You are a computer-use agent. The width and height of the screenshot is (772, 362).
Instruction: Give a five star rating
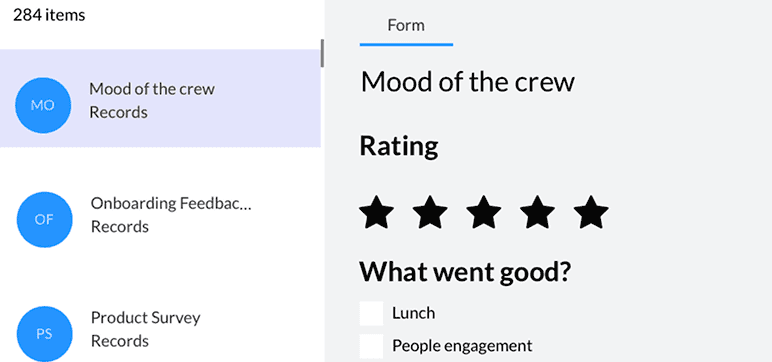click(591, 212)
